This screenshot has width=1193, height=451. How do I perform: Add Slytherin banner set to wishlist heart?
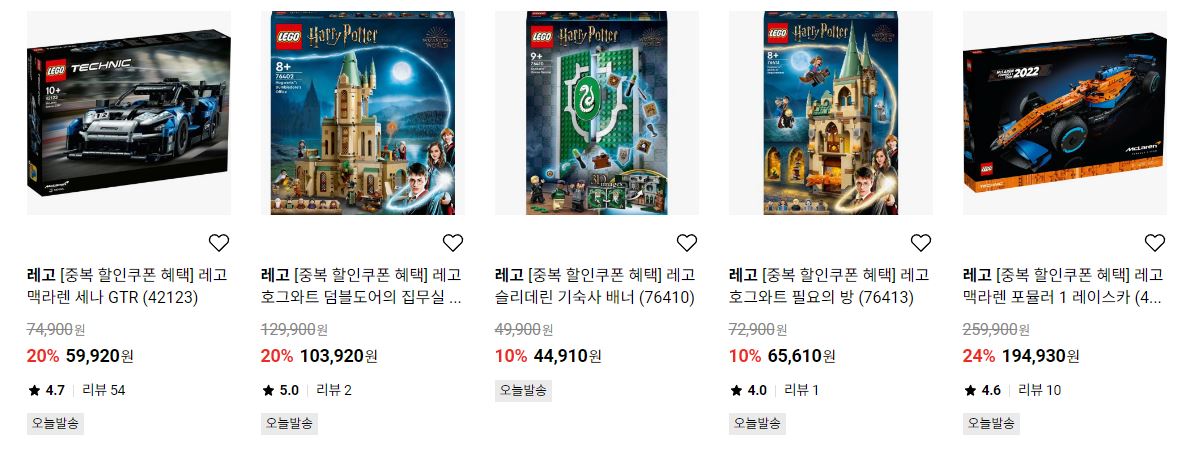tap(687, 243)
